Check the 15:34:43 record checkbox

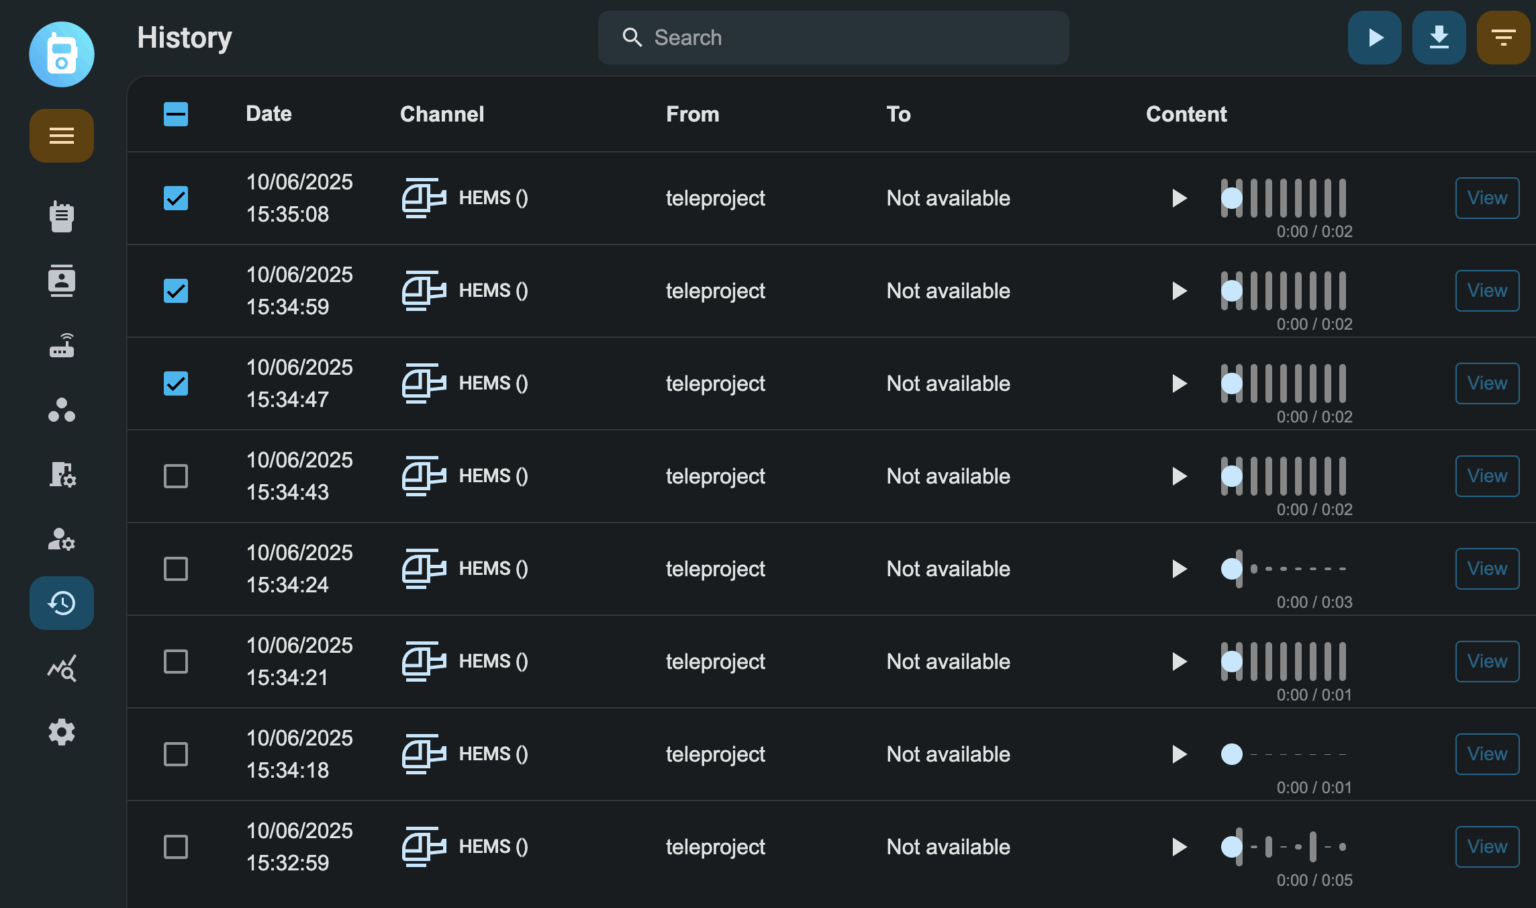176,476
